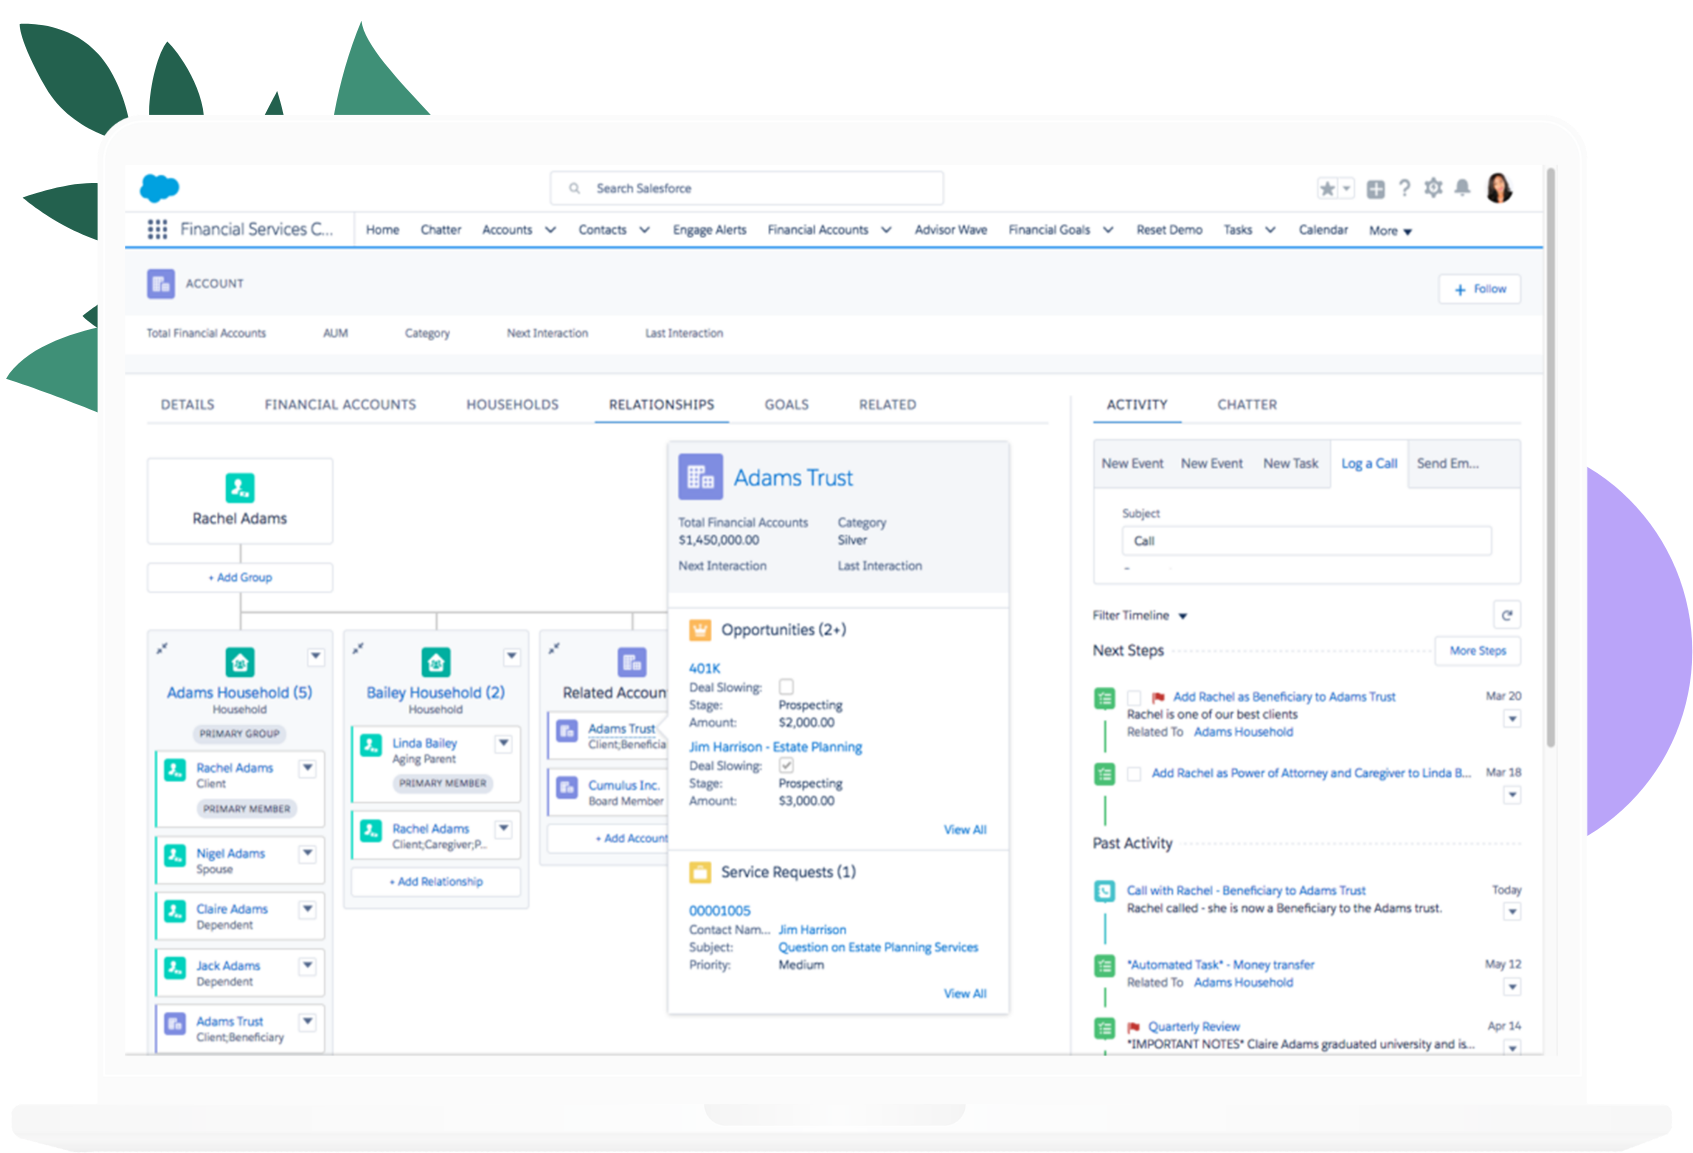Open the Help question mark icon
This screenshot has width=1693, height=1153.
[1404, 188]
